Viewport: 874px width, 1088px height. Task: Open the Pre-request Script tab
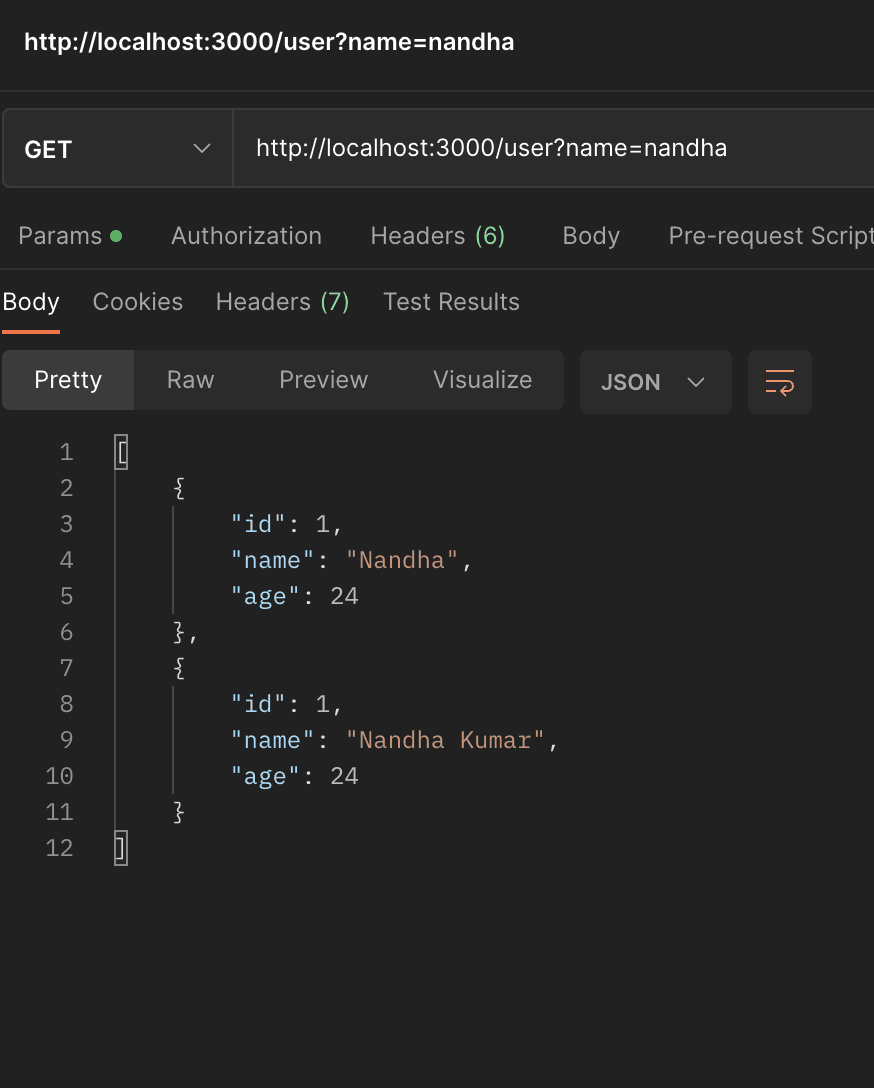(x=771, y=236)
